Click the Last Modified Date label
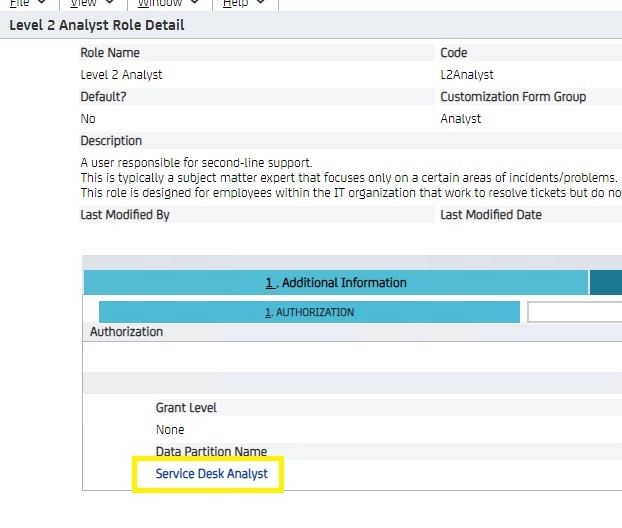 [x=491, y=215]
